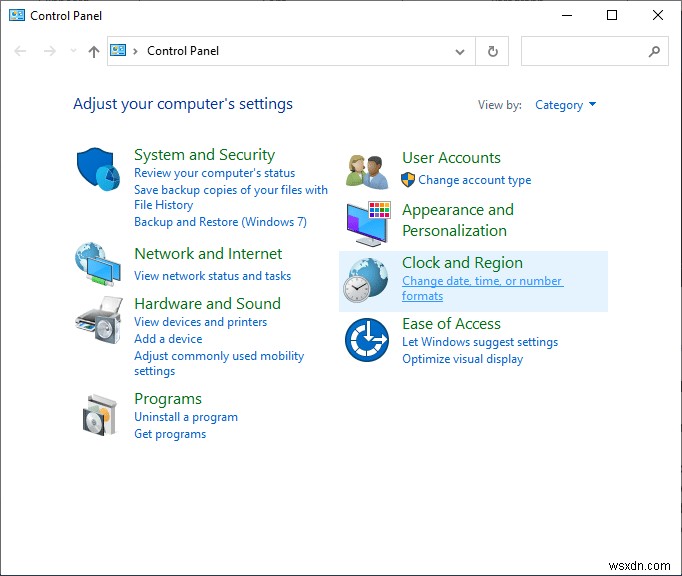Open User Accounts heading

tap(451, 157)
